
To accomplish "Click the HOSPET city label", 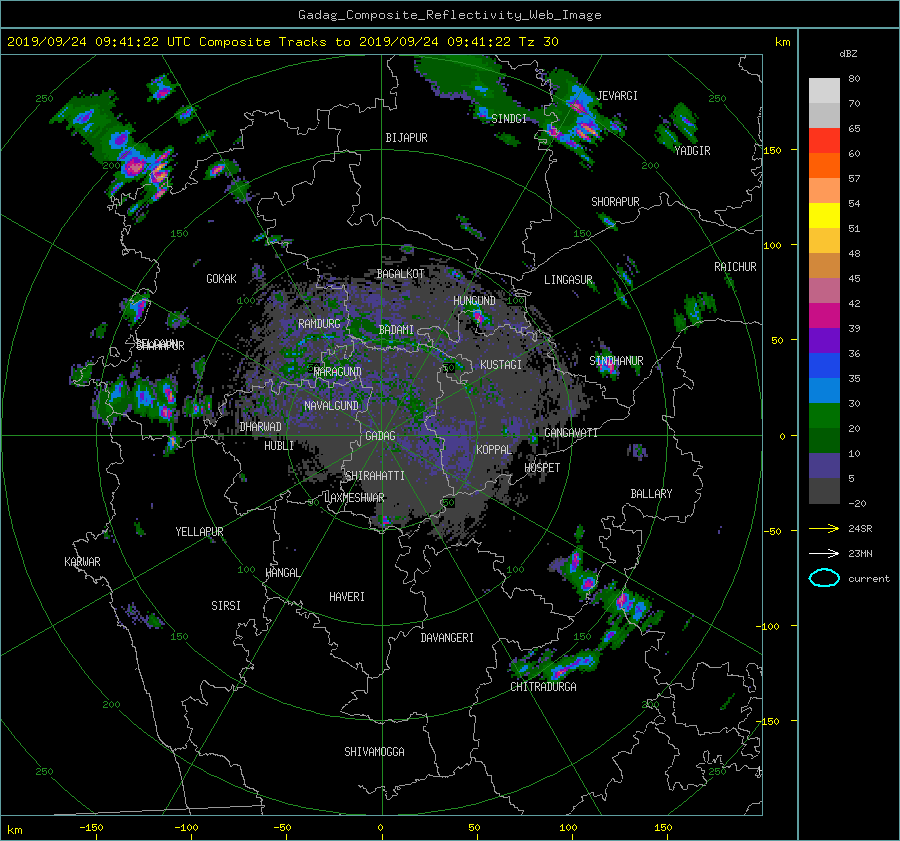I will click(x=542, y=468).
